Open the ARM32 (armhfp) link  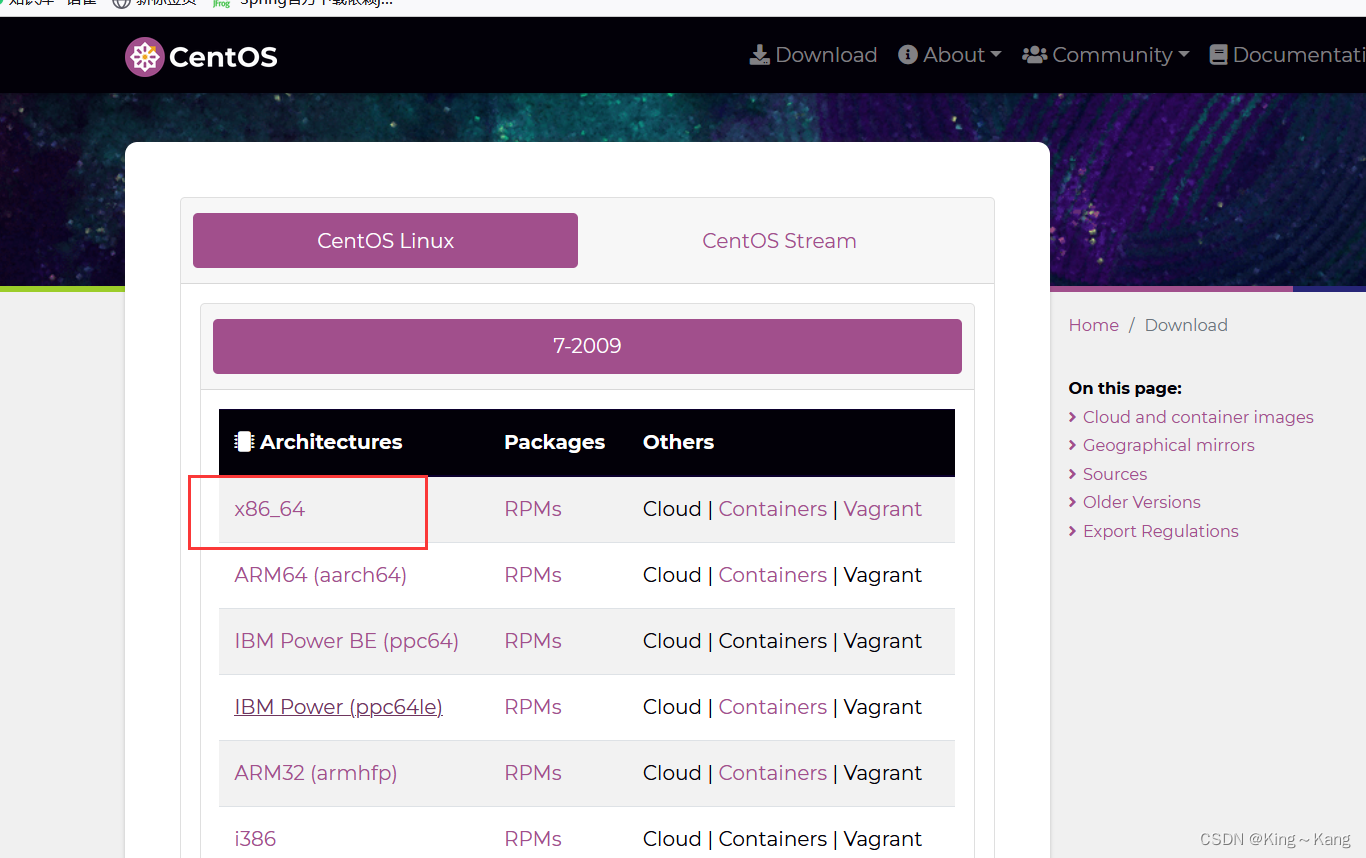point(316,773)
